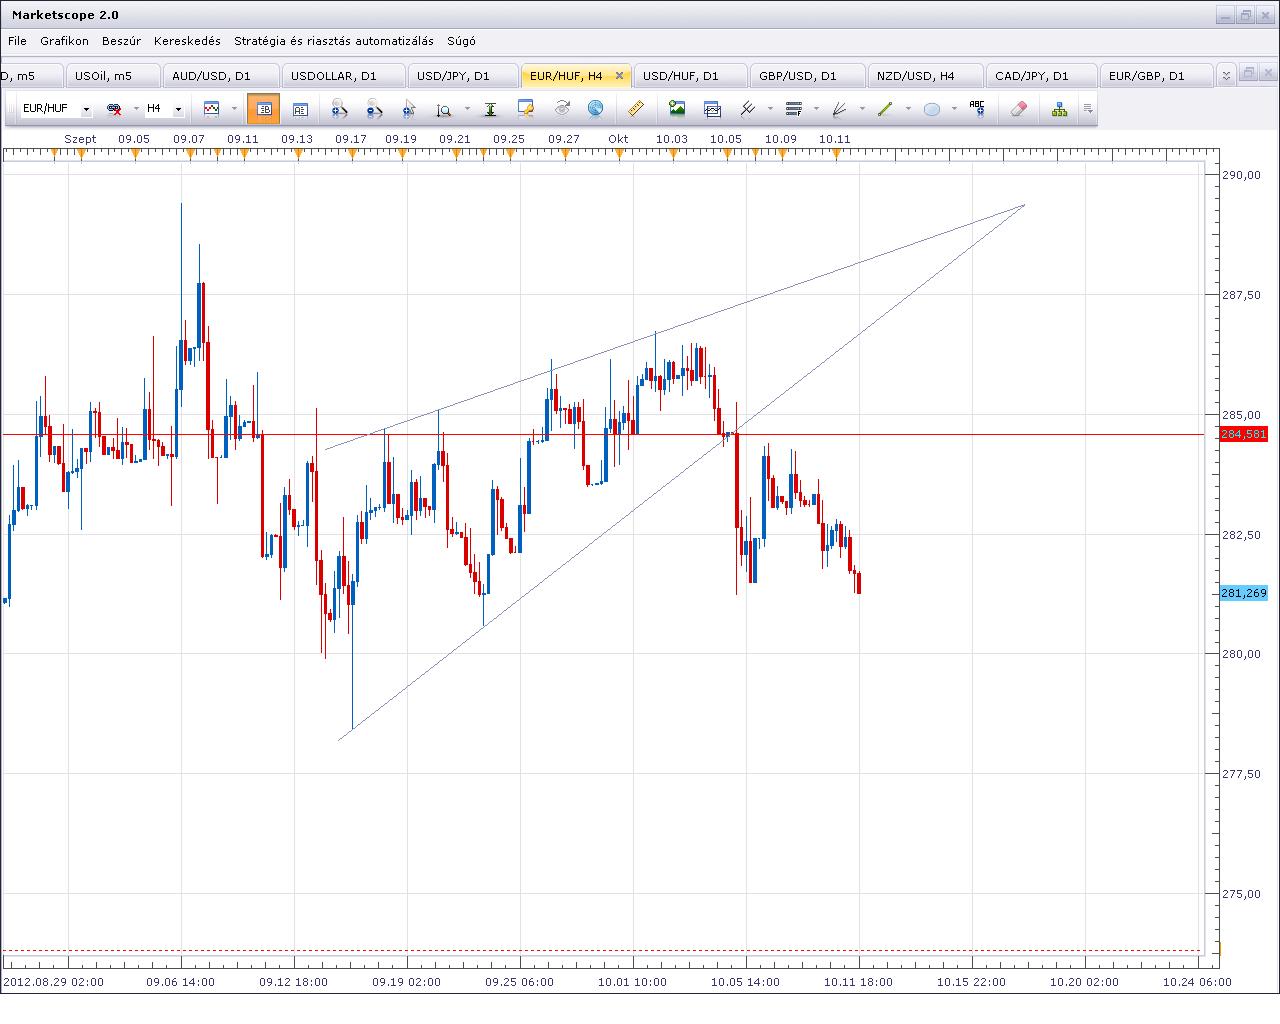Click the blue 281,269 current price label
Screen dimensions: 1280x1024
tap(1243, 593)
